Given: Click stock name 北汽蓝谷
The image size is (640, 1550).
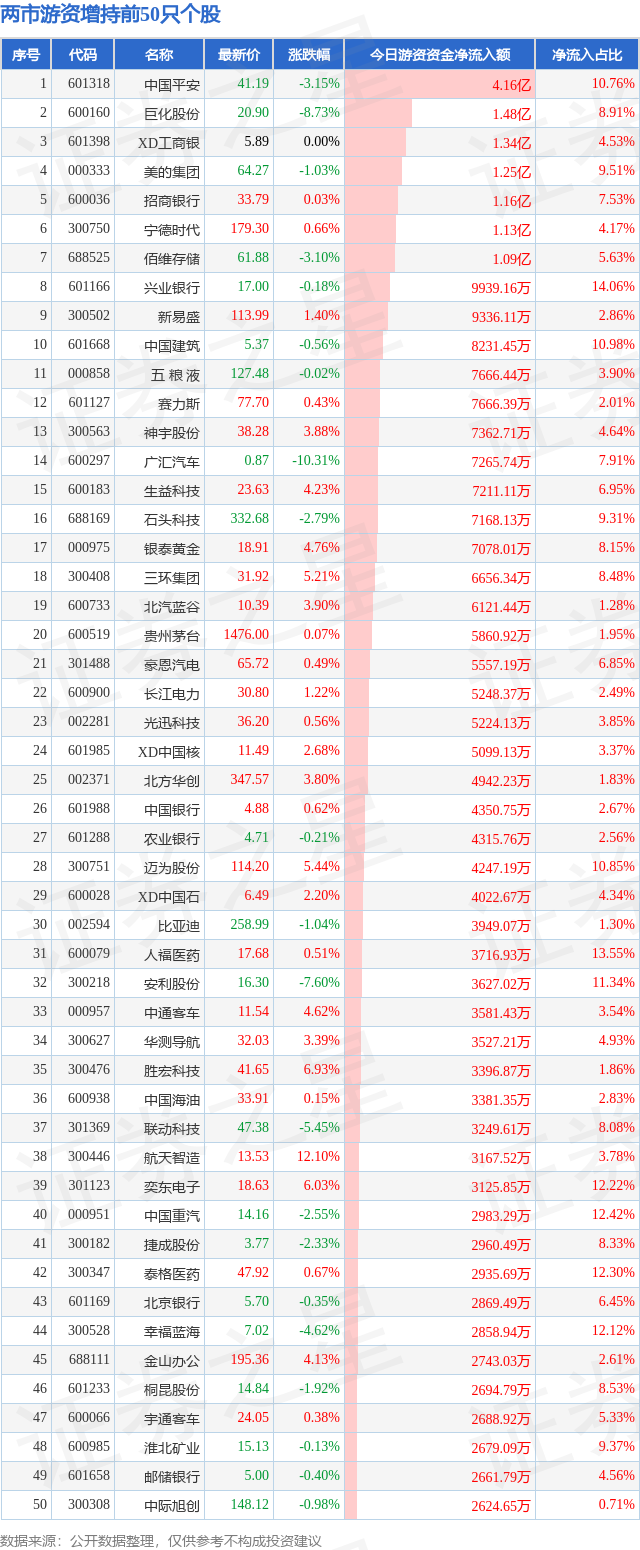Looking at the screenshot, I should click(172, 607).
